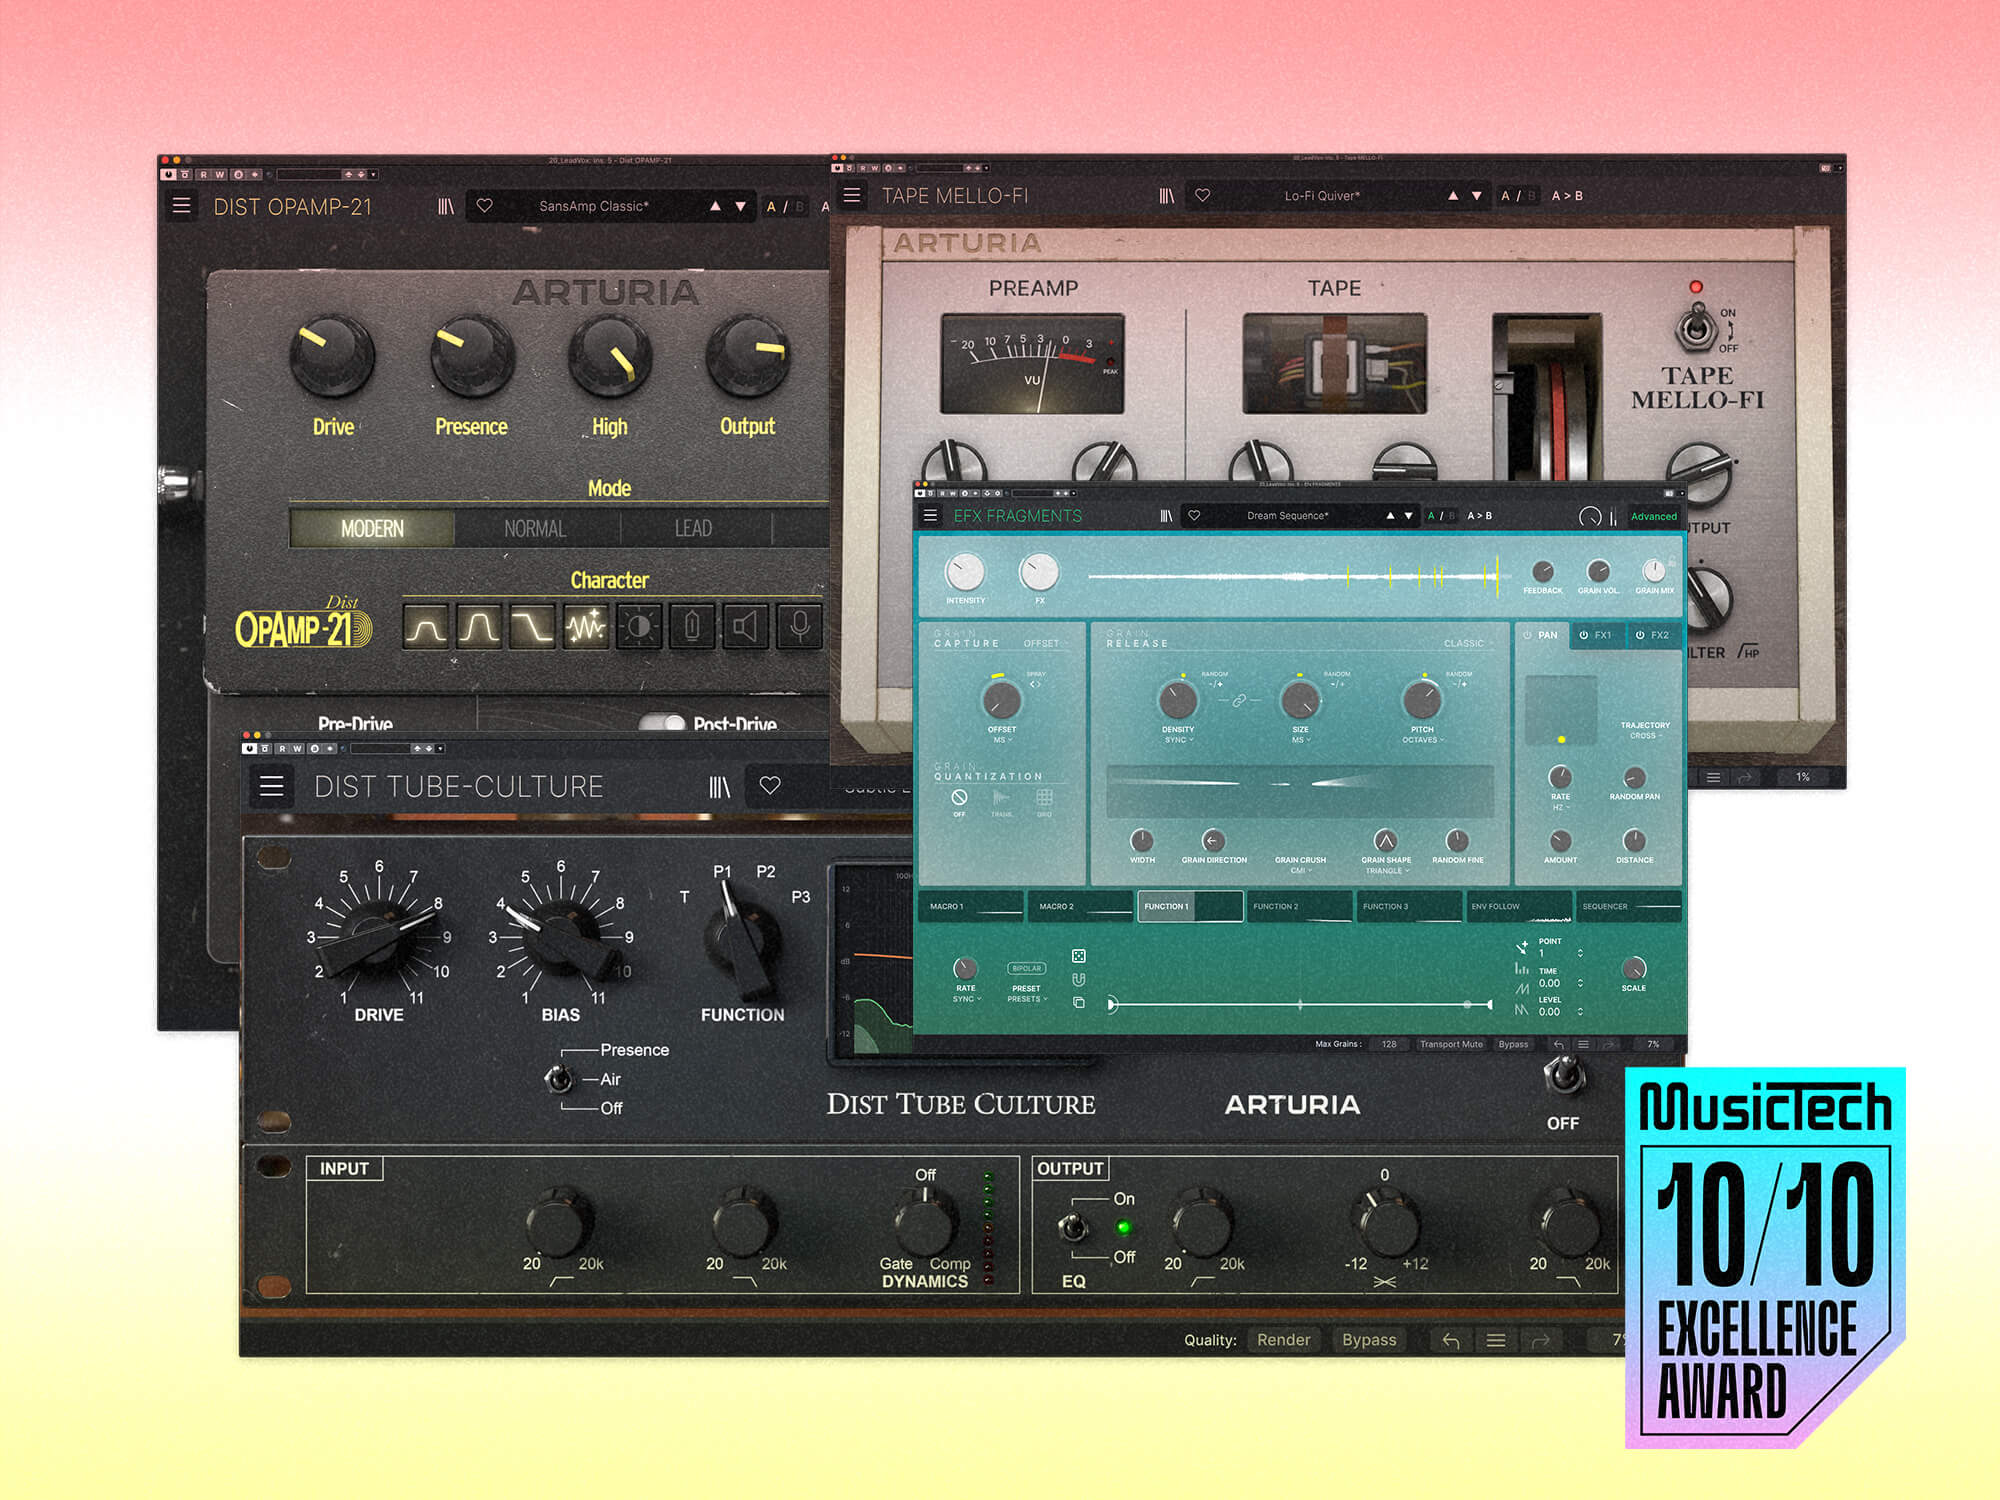Screen dimensions: 2000x1500
Task: Open history list in Dist Tube-Culture footer
Action: (1496, 1340)
